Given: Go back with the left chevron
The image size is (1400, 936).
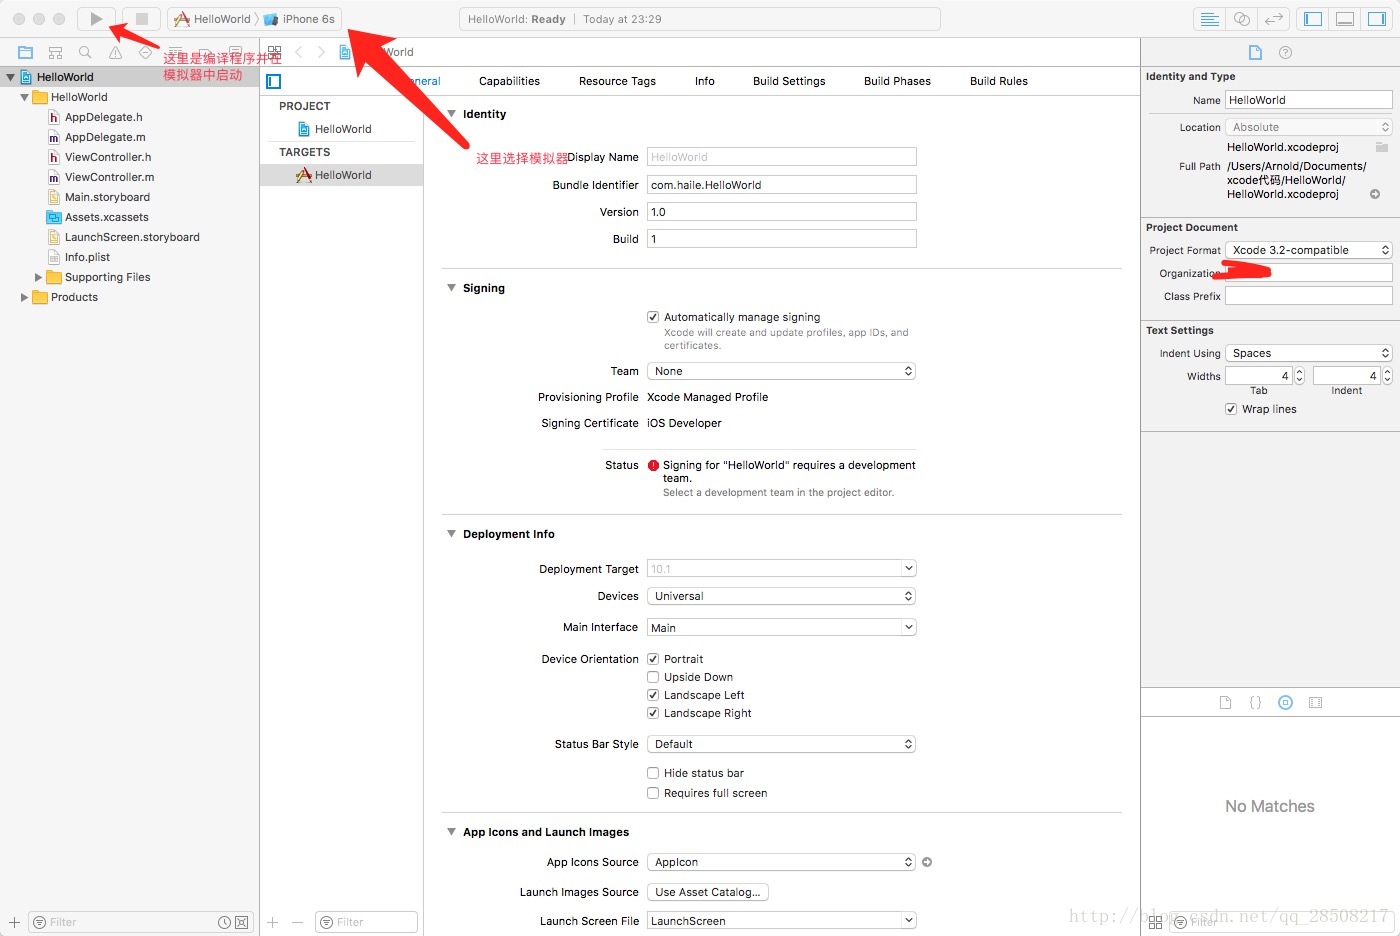Looking at the screenshot, I should click(298, 52).
